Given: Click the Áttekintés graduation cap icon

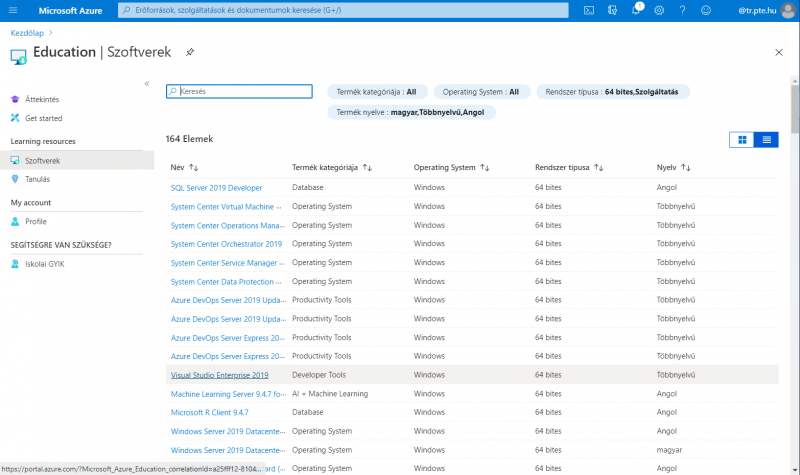Looking at the screenshot, I should 15,99.
